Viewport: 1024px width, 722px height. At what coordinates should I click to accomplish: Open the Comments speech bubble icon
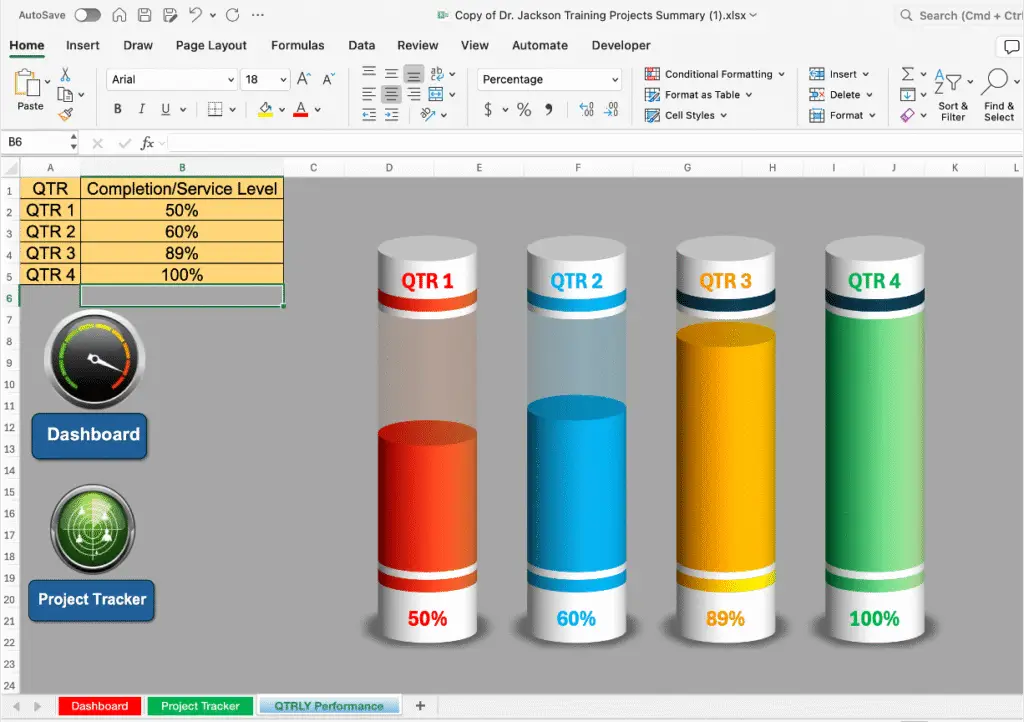(1011, 47)
